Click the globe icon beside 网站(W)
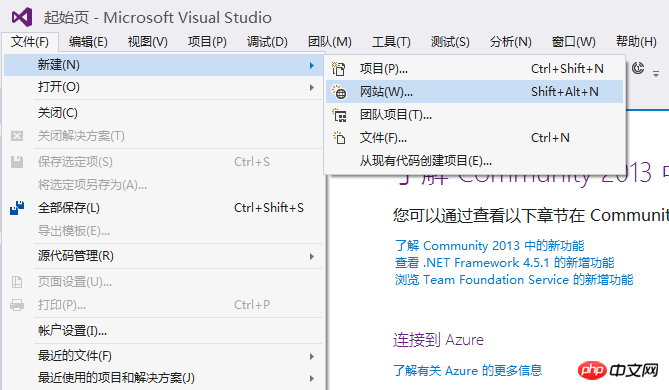669x390 pixels. pos(339,92)
